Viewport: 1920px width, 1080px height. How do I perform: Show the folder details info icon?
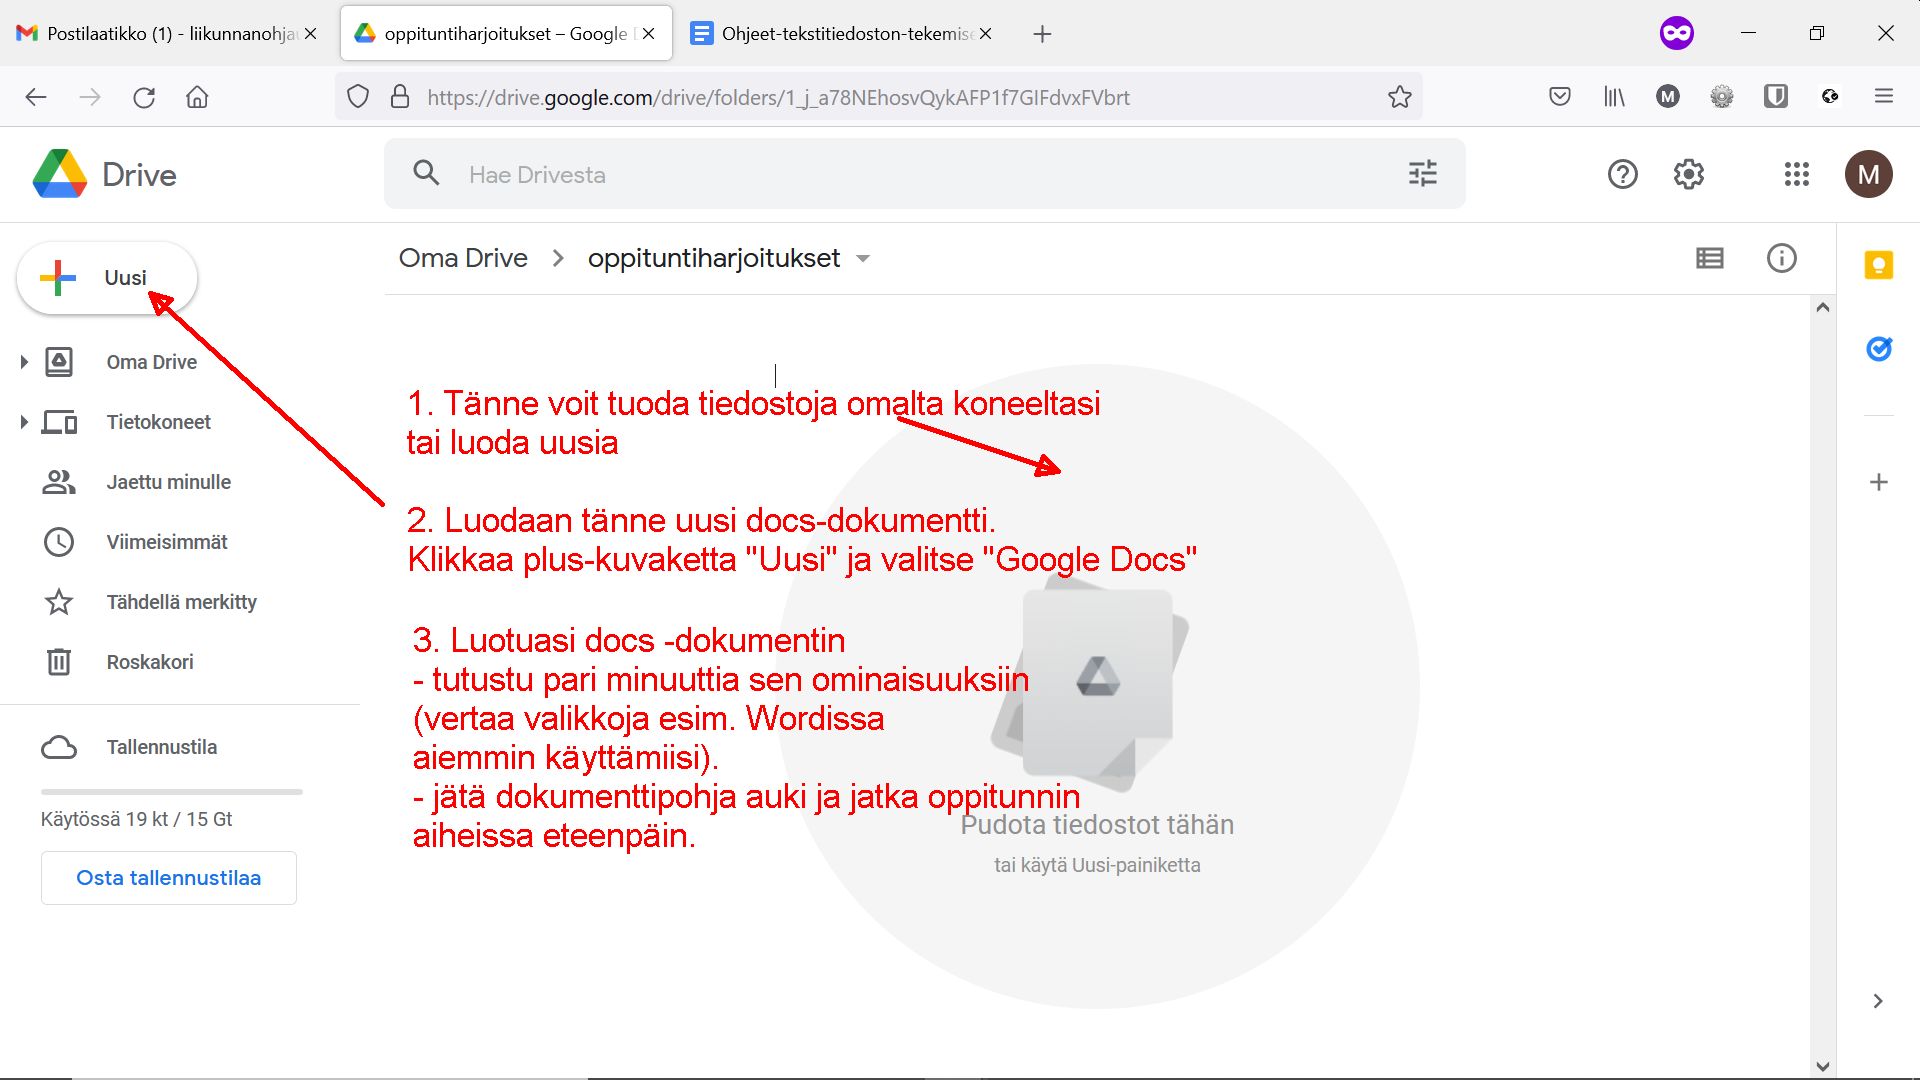(x=1781, y=258)
